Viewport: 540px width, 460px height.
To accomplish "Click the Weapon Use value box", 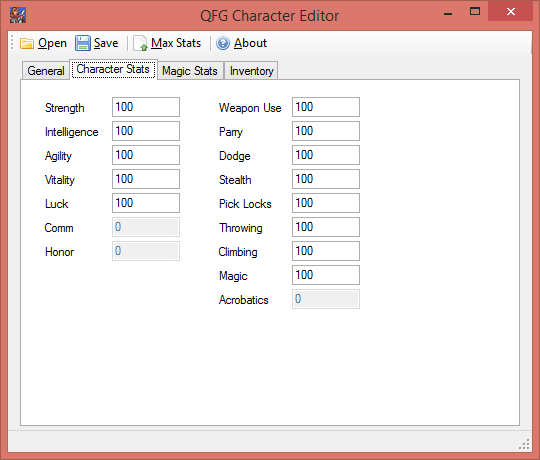I will 326,107.
